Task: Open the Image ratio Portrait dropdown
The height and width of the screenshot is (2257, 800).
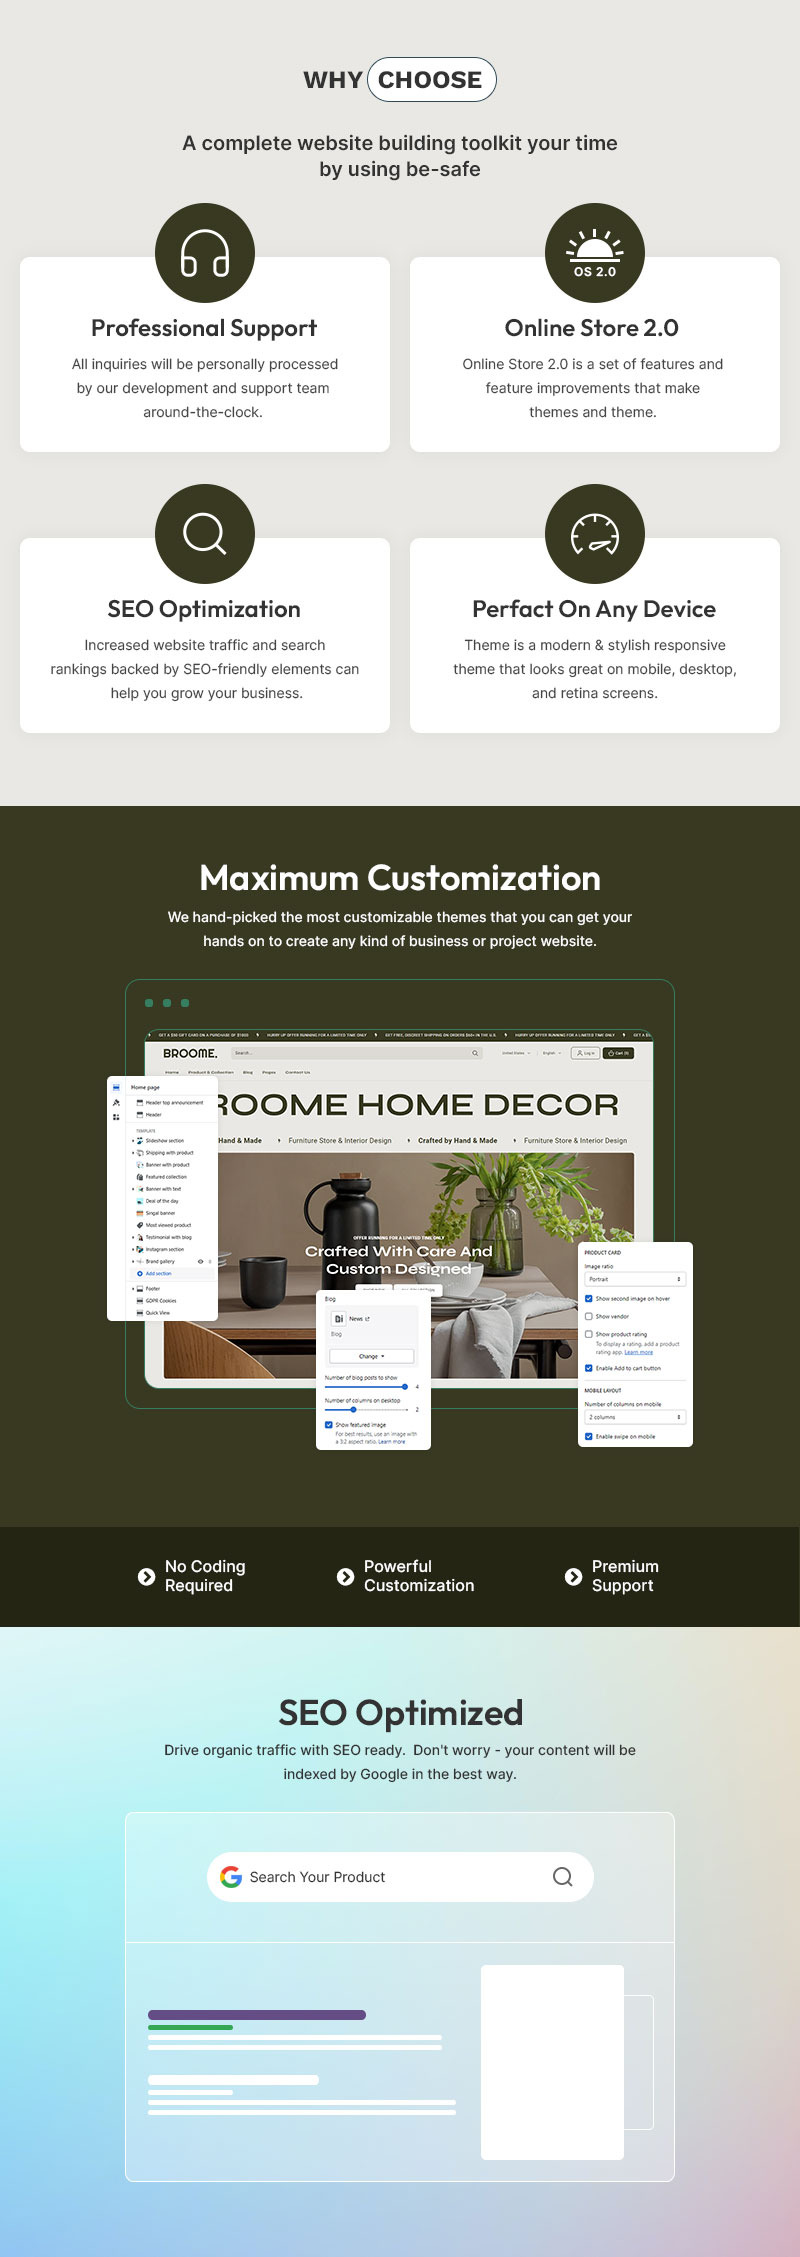Action: 634,1279
